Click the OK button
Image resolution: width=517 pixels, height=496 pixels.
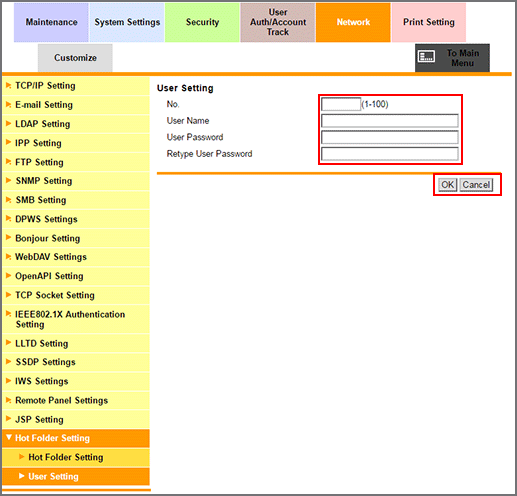point(447,185)
